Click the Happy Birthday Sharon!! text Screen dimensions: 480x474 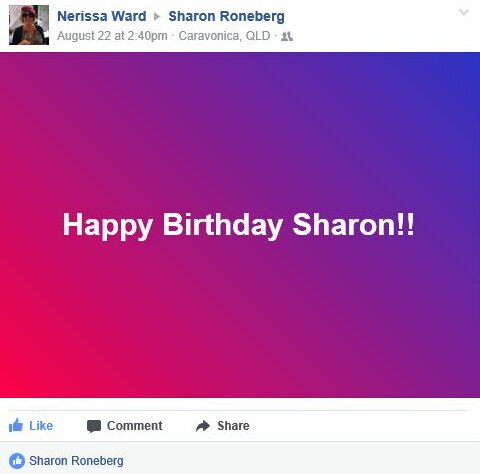238,225
